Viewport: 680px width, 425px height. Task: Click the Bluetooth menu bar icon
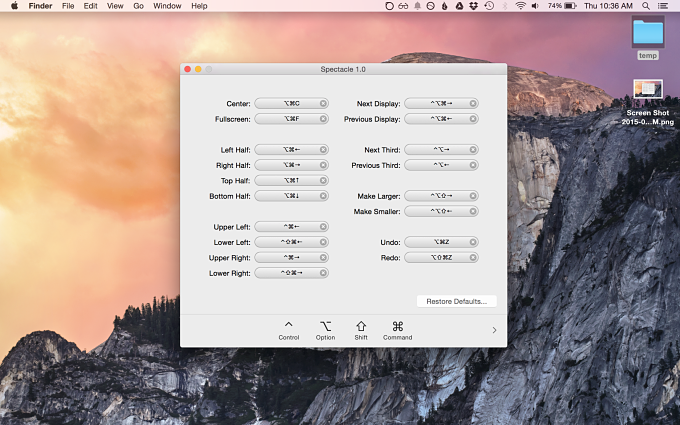click(x=504, y=6)
